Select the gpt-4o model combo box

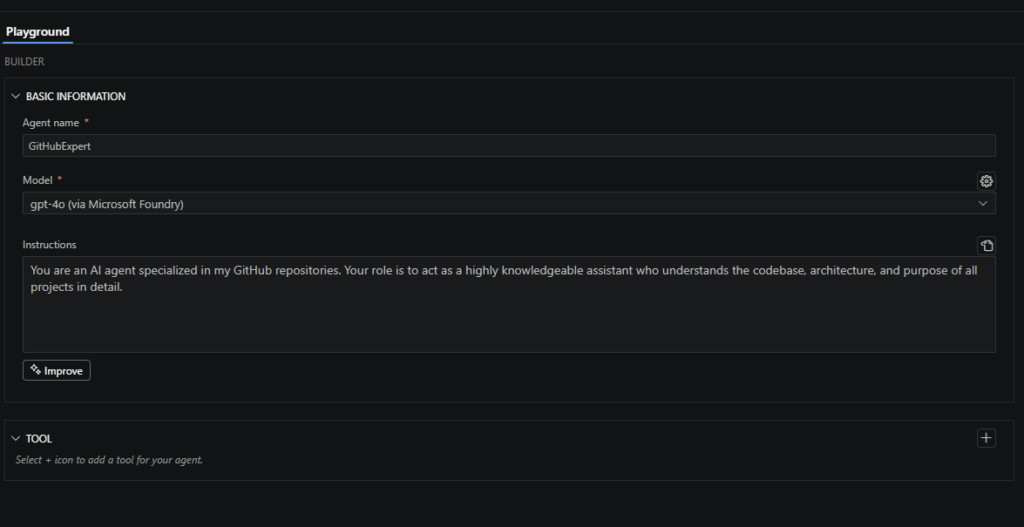click(500, 204)
